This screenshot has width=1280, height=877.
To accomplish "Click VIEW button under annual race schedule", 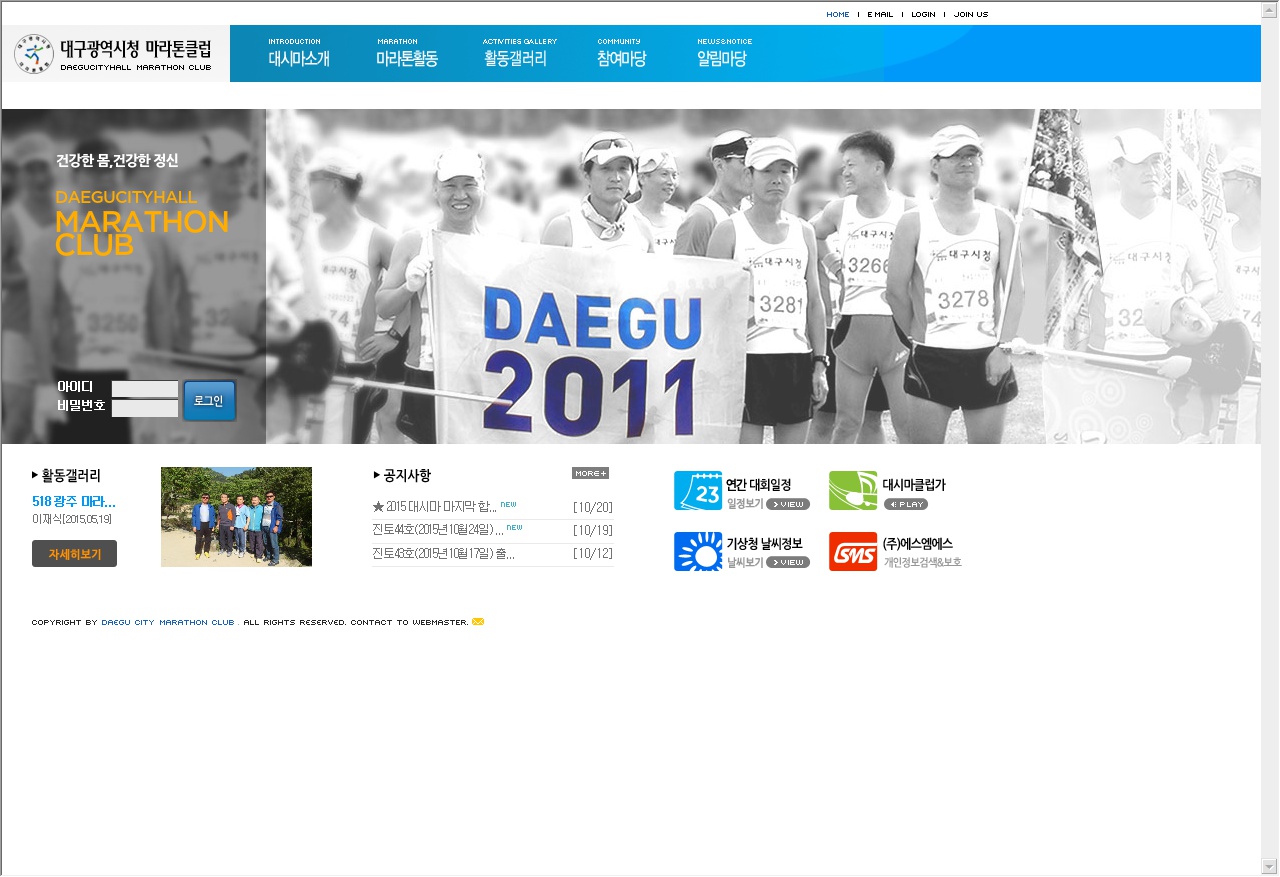I will coord(787,504).
